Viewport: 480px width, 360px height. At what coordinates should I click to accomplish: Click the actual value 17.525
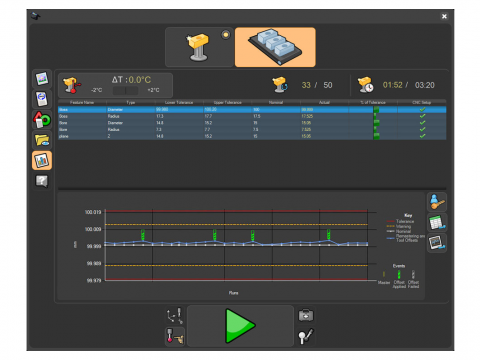pos(307,116)
